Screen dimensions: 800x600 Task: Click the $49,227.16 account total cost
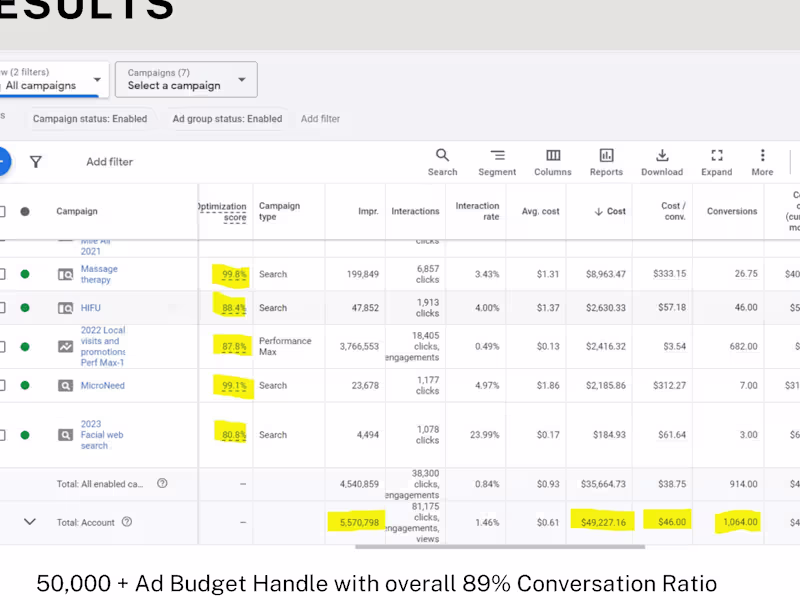click(603, 522)
